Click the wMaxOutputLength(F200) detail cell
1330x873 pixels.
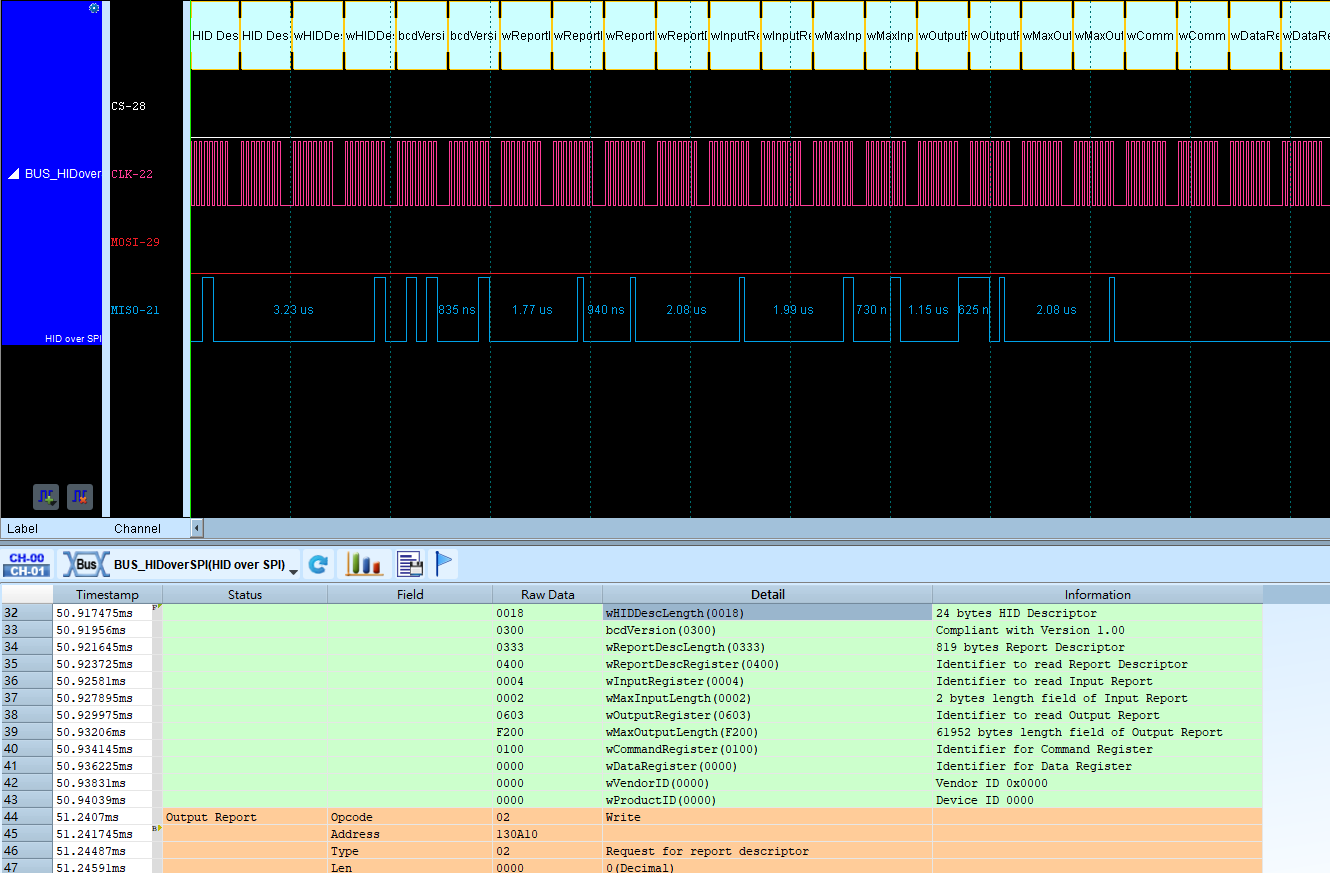(768, 732)
